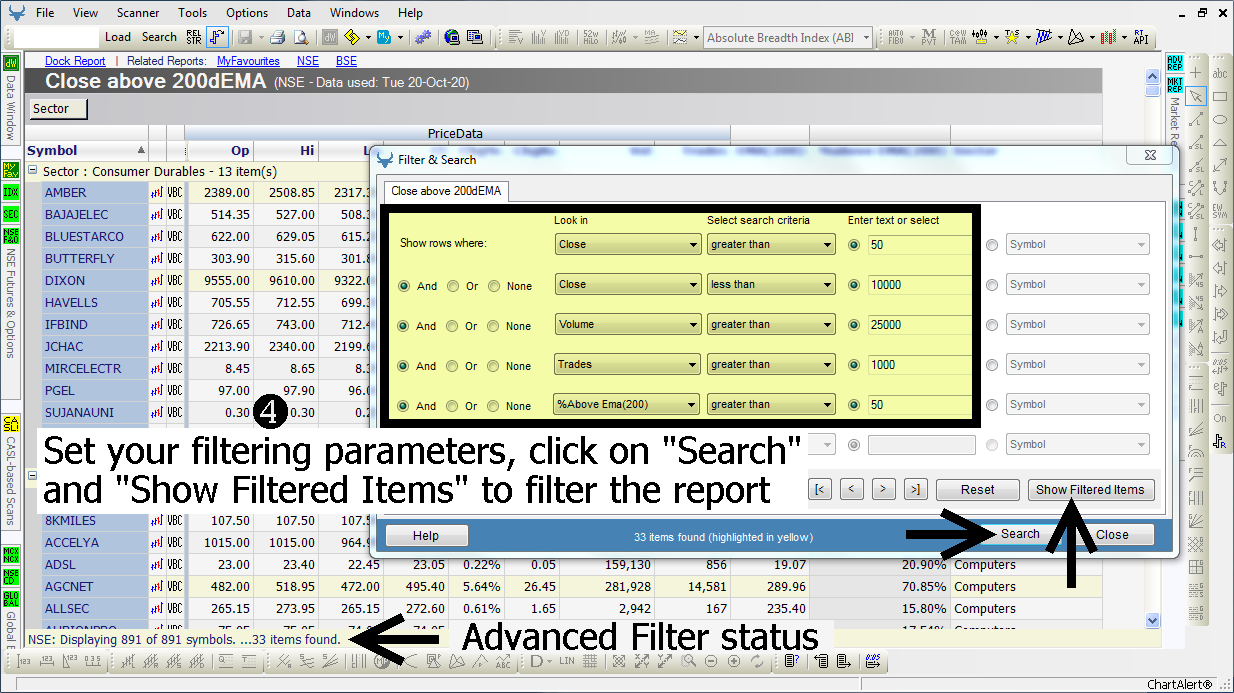Click the GLOBAL sidebar icon
1234x693 pixels.
point(11,598)
